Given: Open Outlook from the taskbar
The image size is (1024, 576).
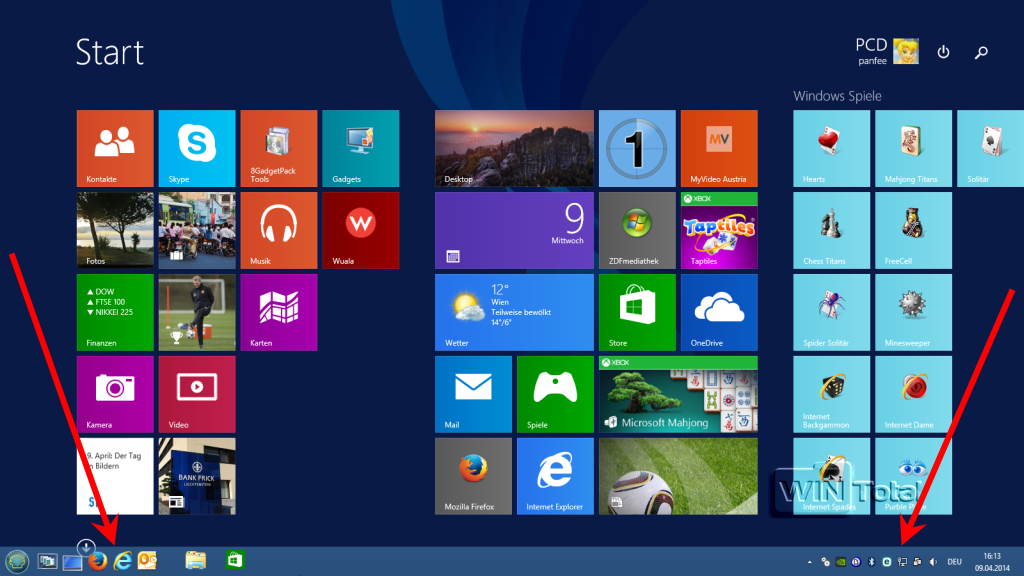Looking at the screenshot, I should 147,561.
